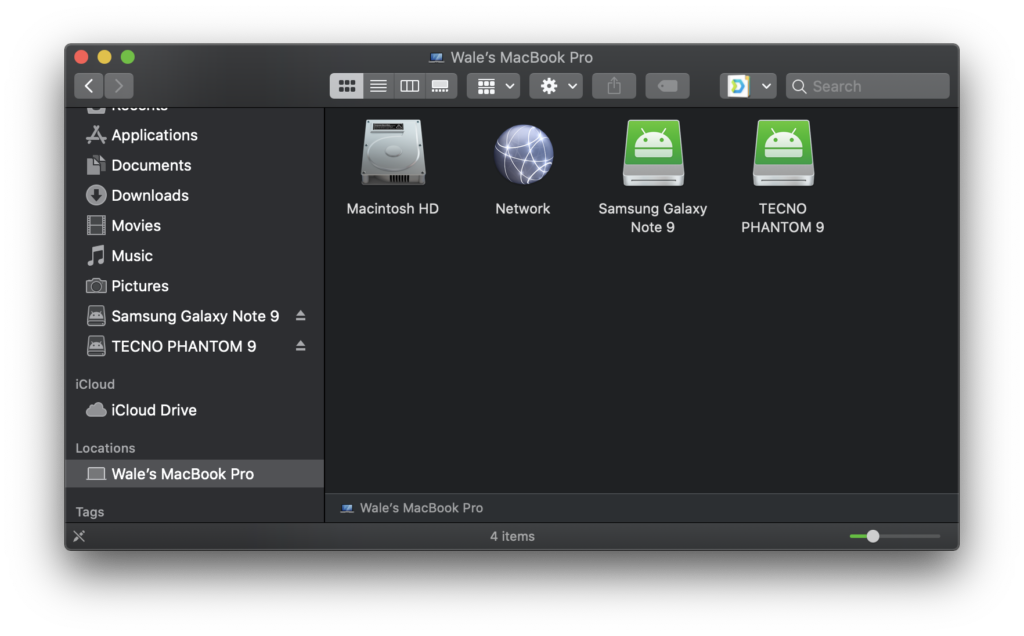The image size is (1024, 636).
Task: Select Wale's MacBook Pro under Locations
Action: click(x=195, y=474)
